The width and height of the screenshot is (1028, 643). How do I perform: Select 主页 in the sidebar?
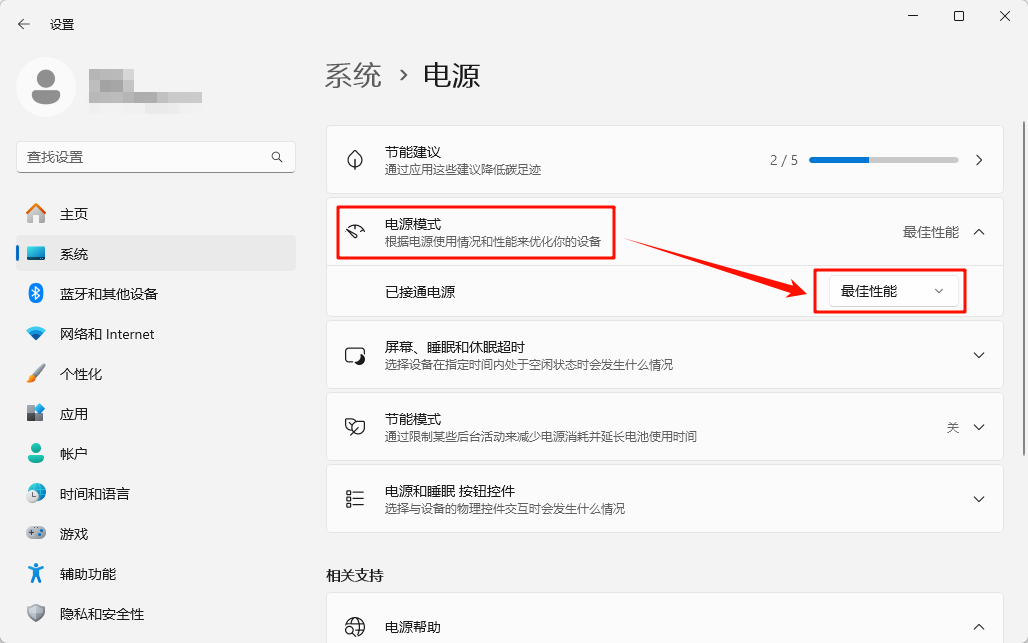click(74, 214)
